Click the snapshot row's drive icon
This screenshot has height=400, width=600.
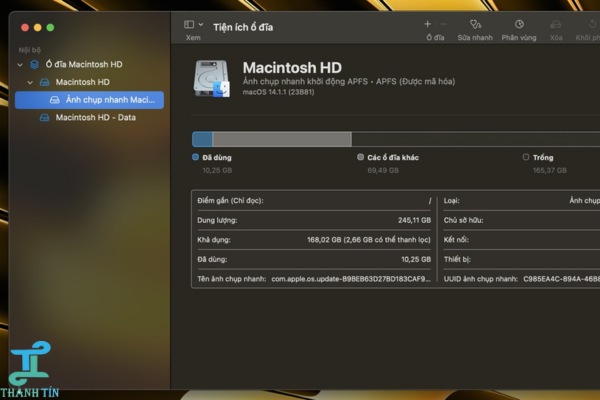[x=55, y=100]
